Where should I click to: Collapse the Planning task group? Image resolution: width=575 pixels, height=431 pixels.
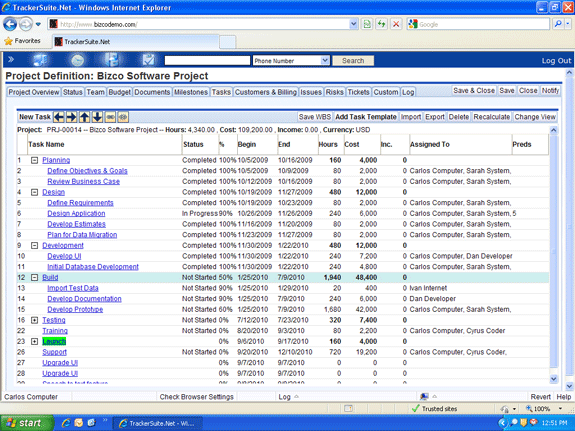(x=34, y=160)
